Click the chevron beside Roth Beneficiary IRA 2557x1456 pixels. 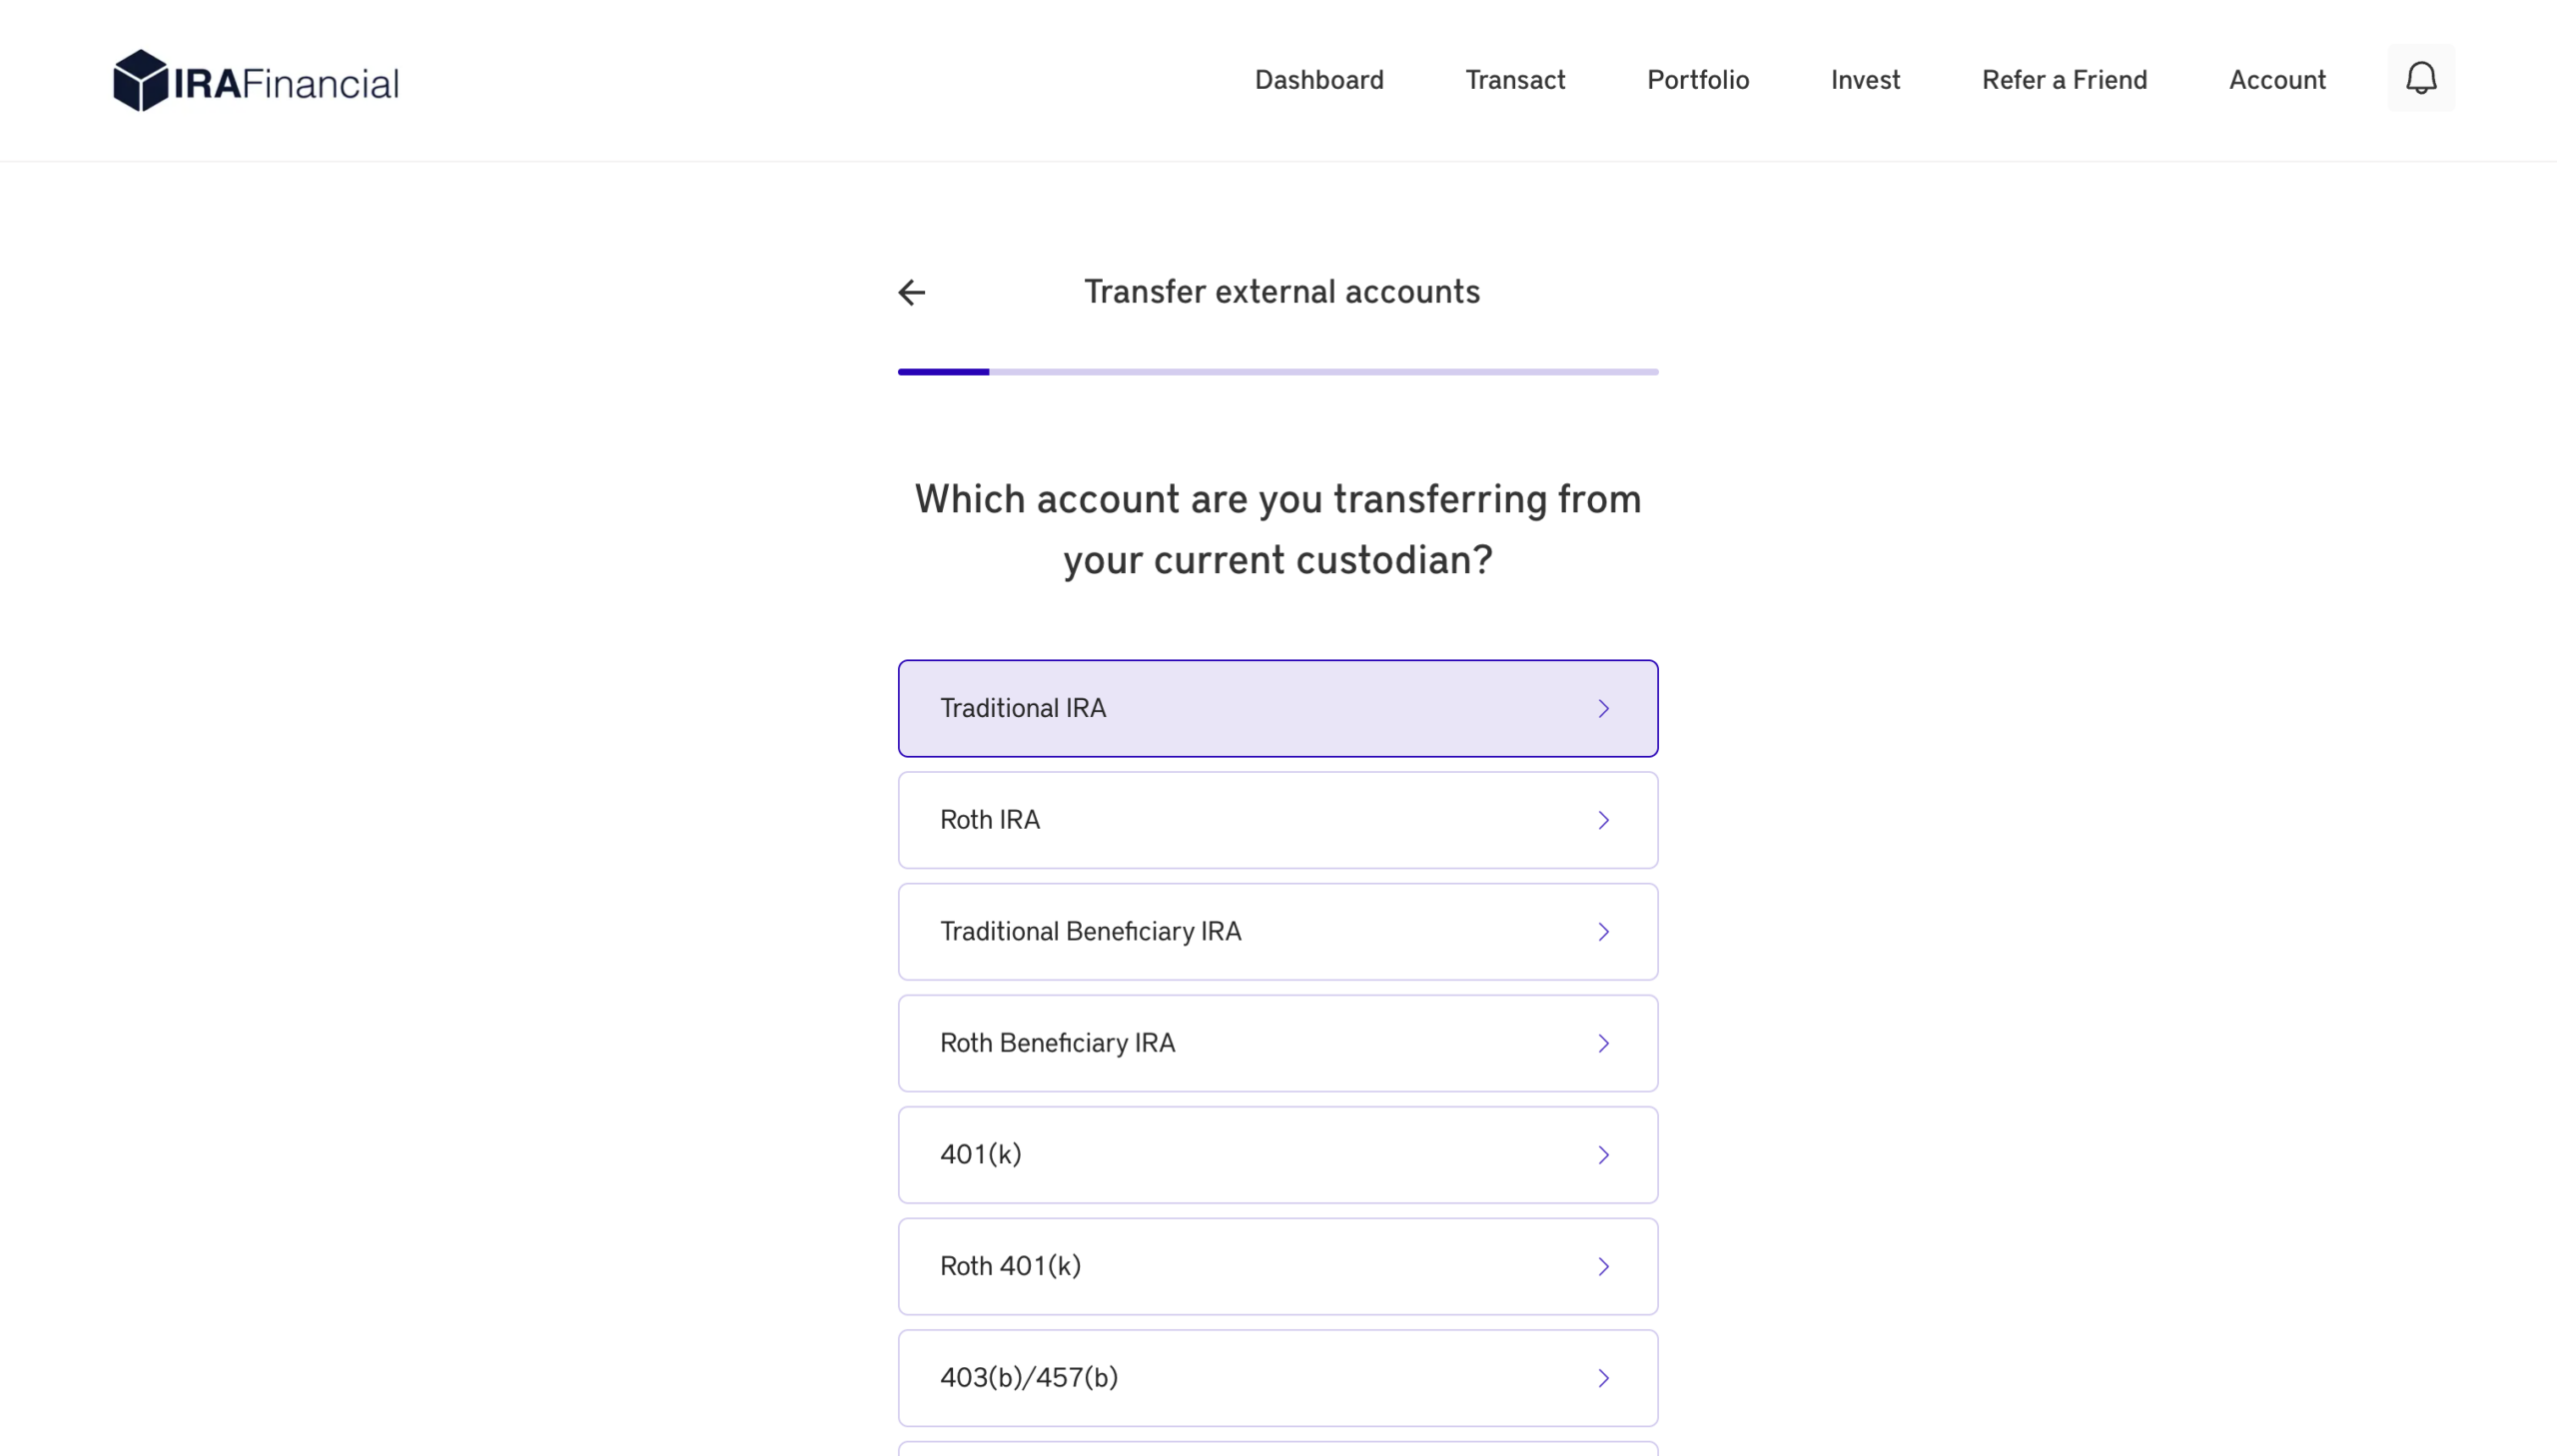(1603, 1043)
